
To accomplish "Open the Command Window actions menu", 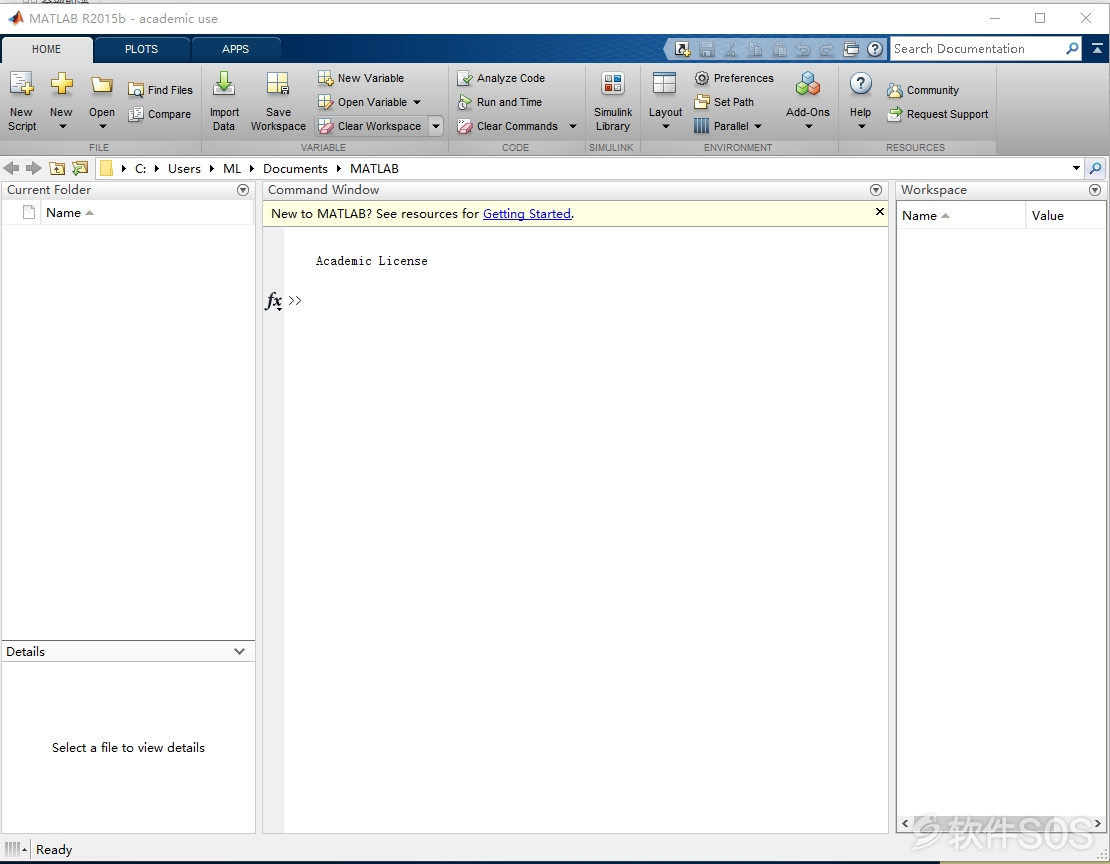I will [x=876, y=190].
